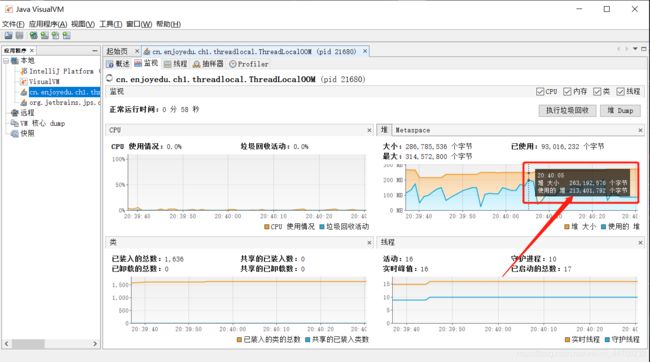Select the 远程 tree item

[x=27, y=112]
